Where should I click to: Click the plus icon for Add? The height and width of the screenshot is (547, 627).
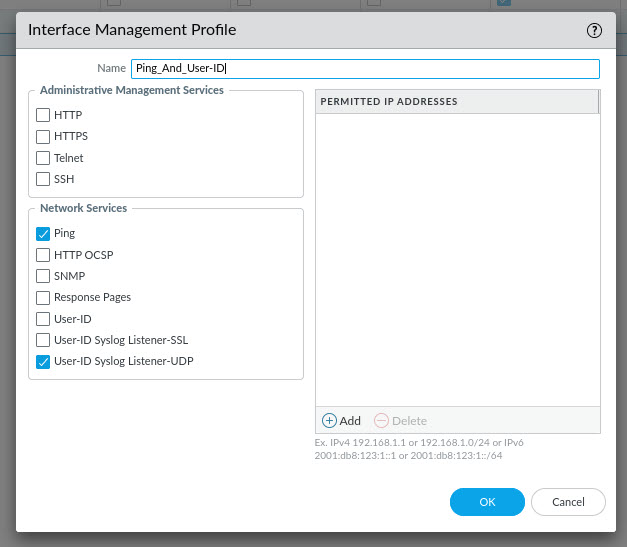tap(329, 421)
